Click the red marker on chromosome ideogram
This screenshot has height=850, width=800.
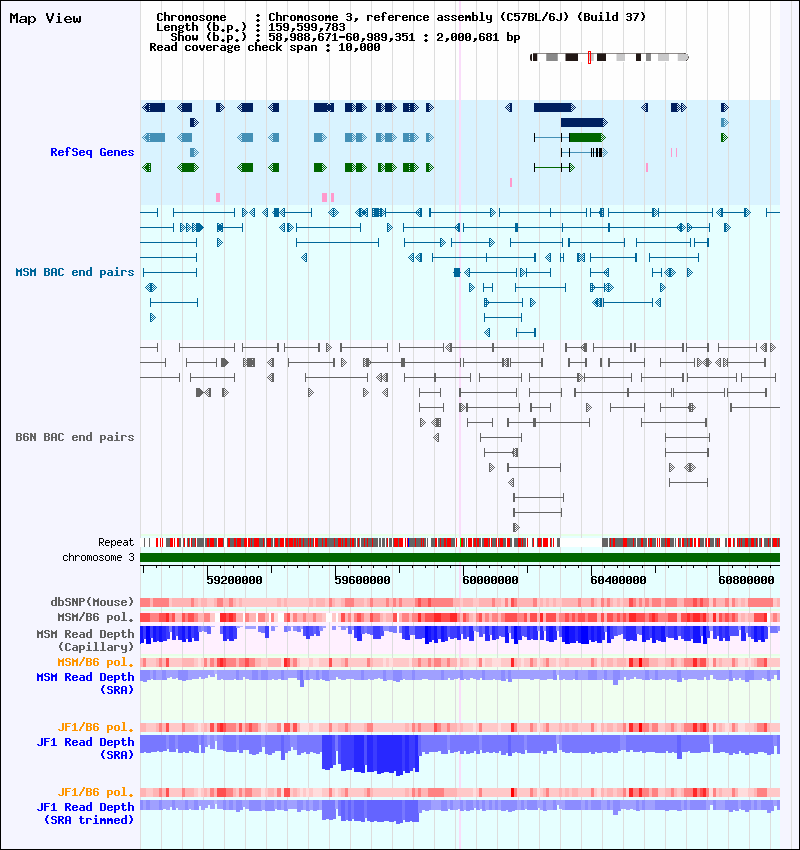[x=589, y=57]
